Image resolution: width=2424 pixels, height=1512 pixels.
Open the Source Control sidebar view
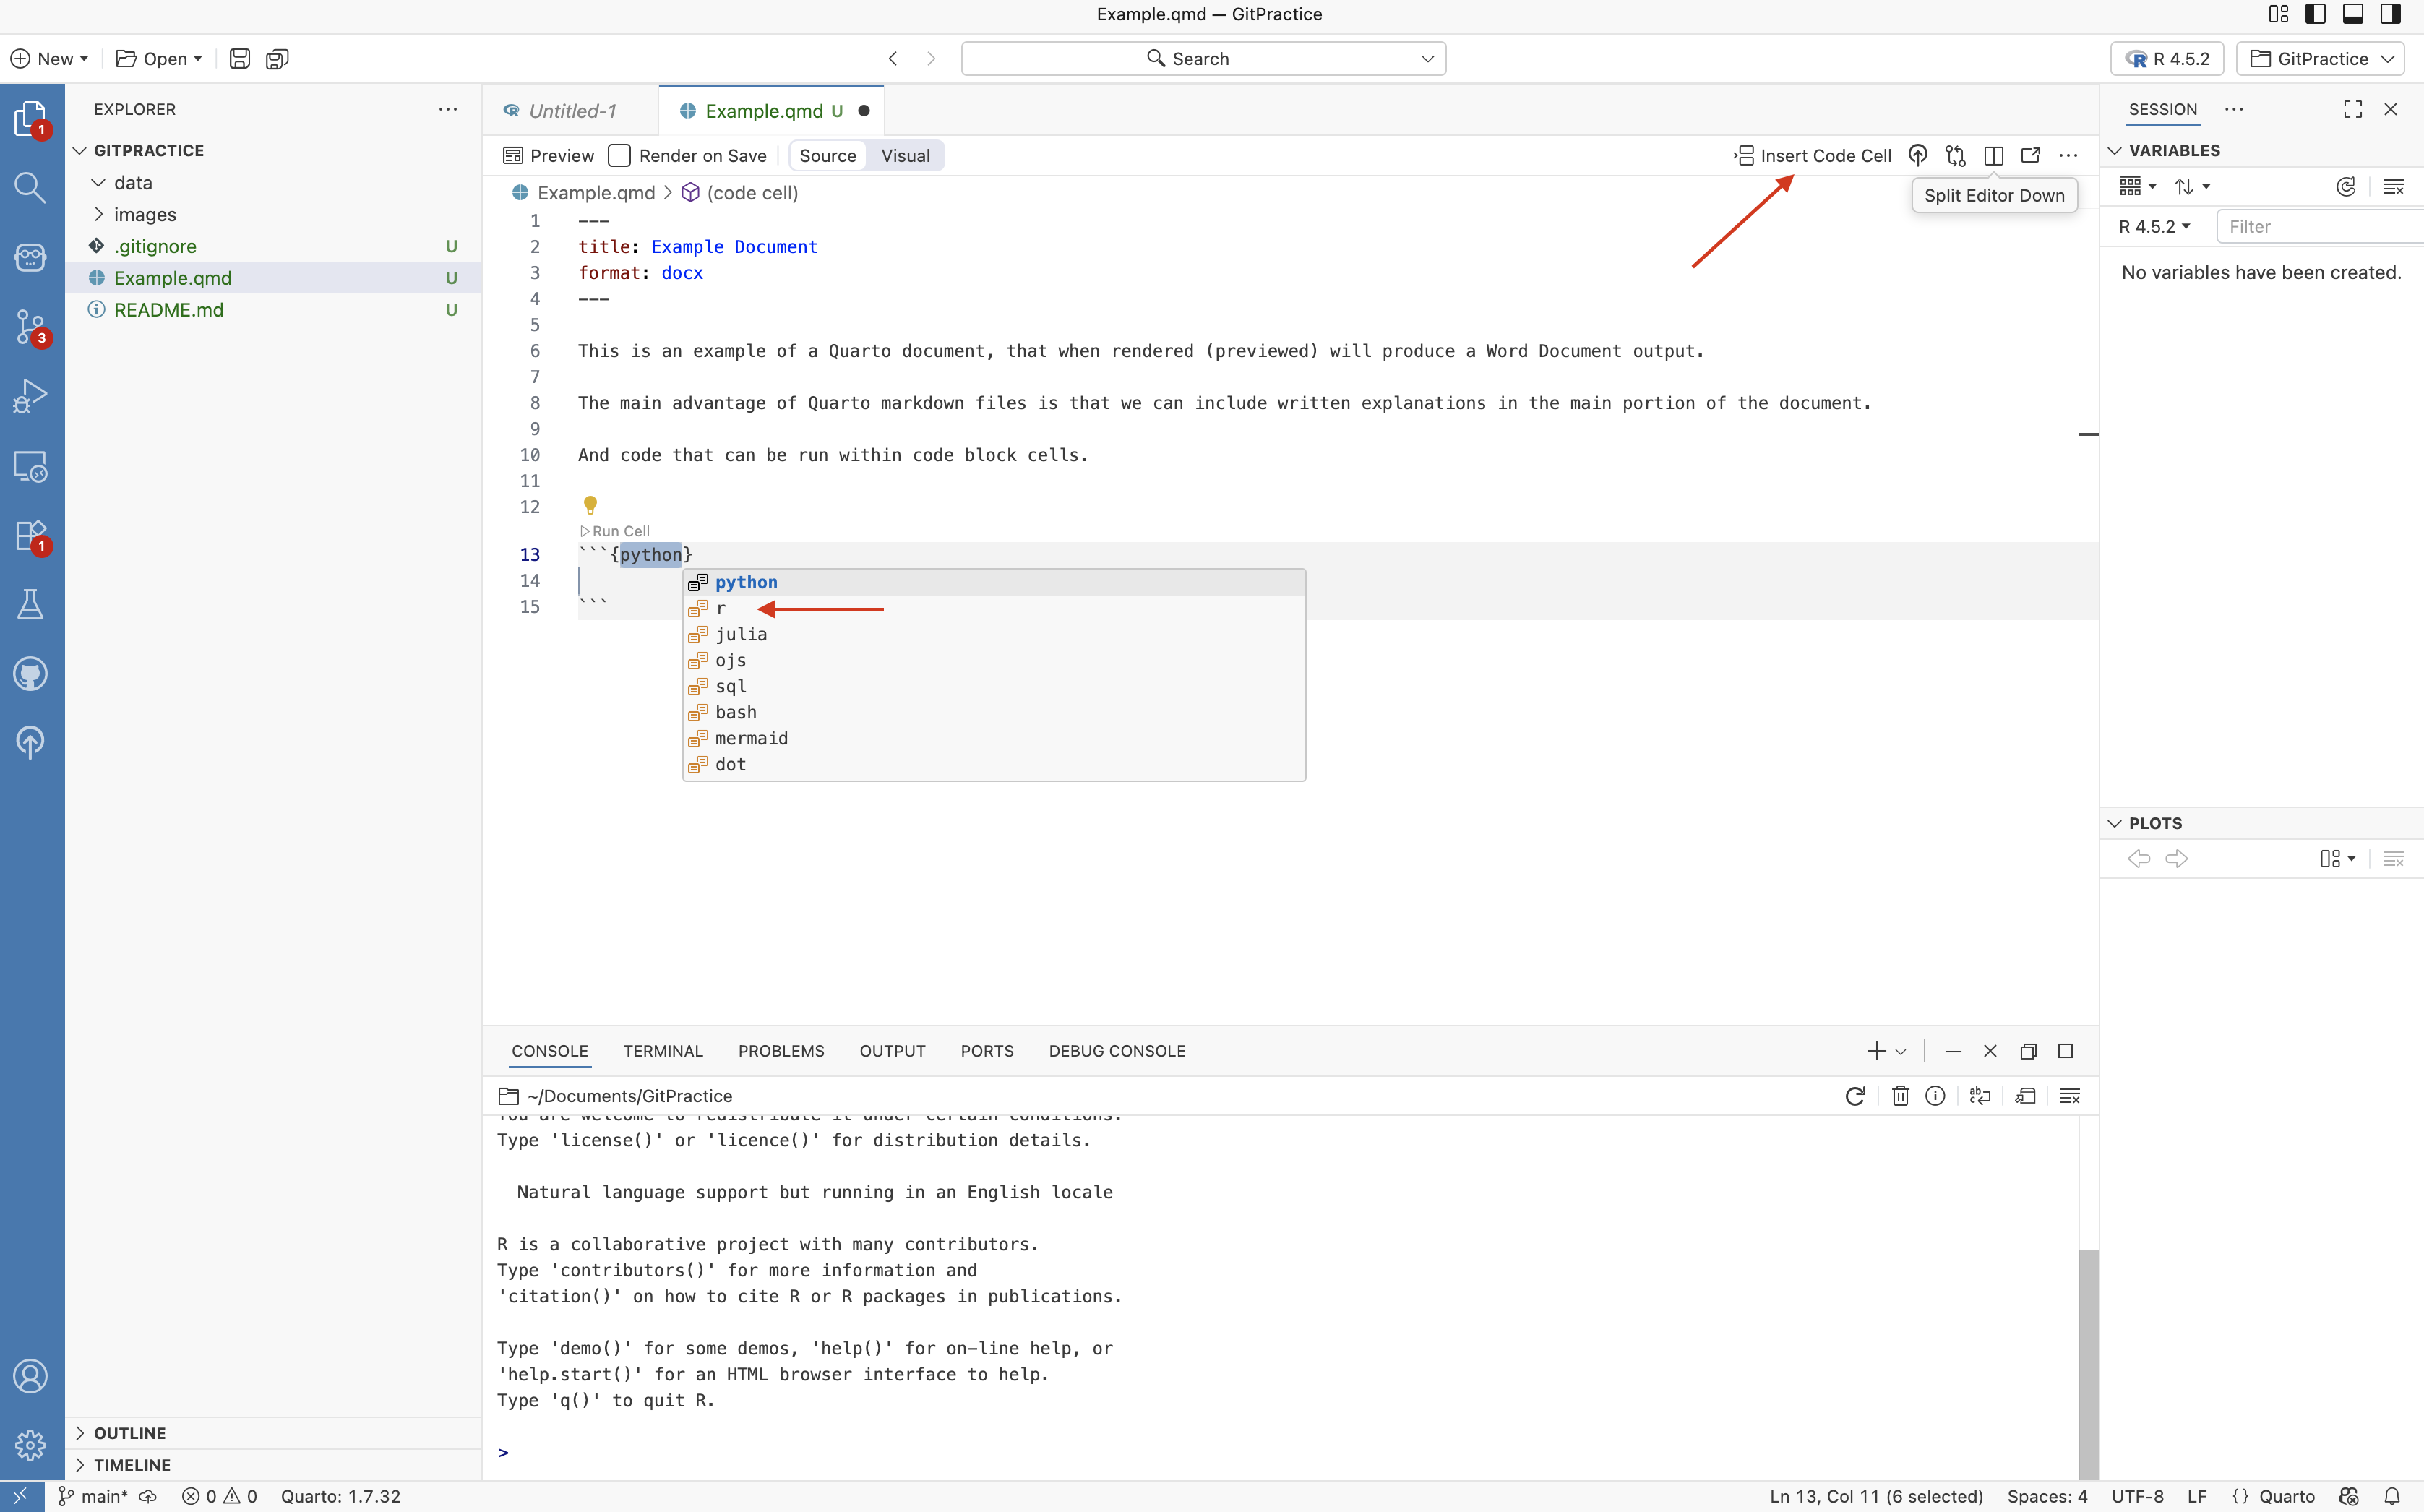click(30, 326)
